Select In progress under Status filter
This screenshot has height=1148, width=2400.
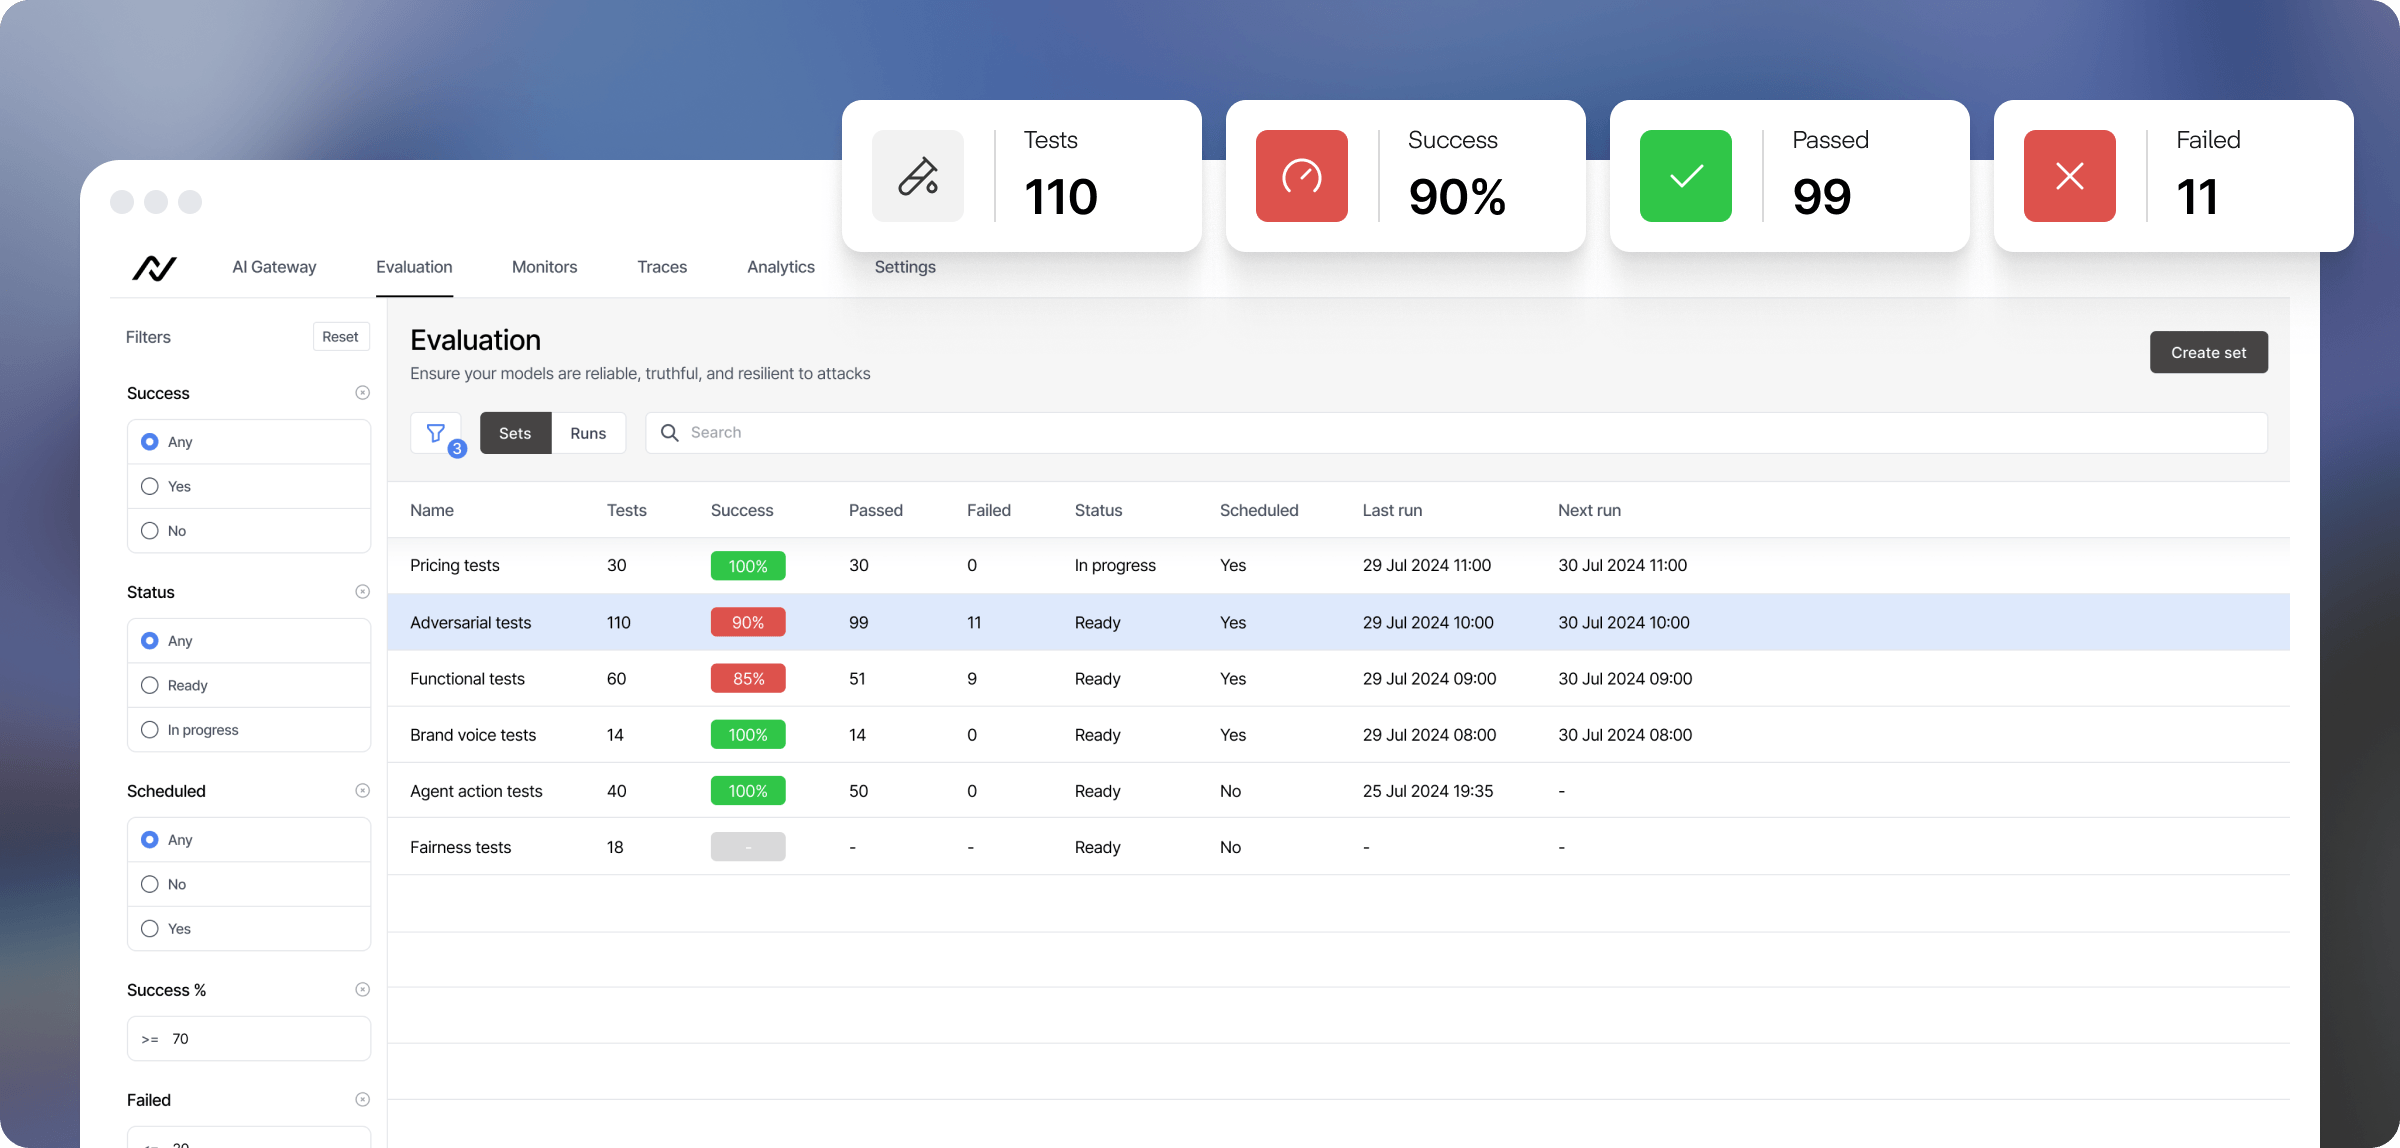click(249, 730)
